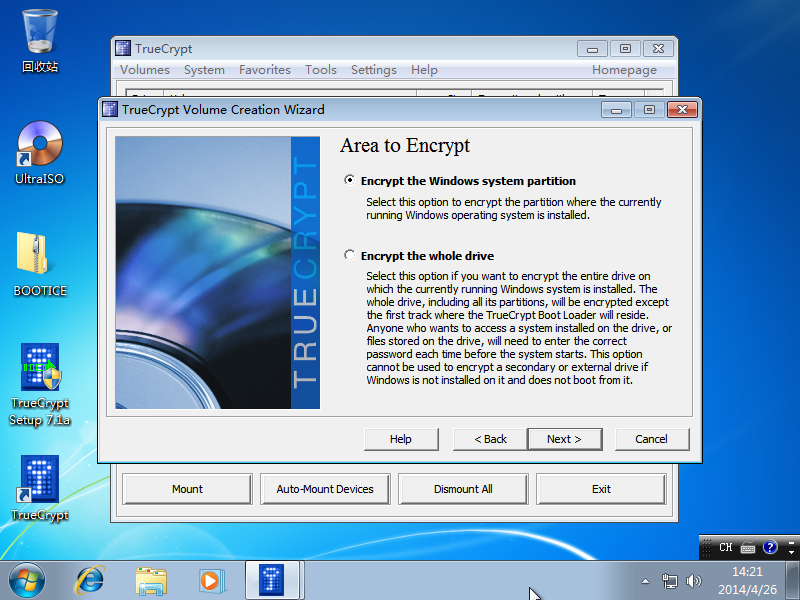Click the TrueCrypt taskbar button
Screen dimensions: 800x600
tap(271, 580)
